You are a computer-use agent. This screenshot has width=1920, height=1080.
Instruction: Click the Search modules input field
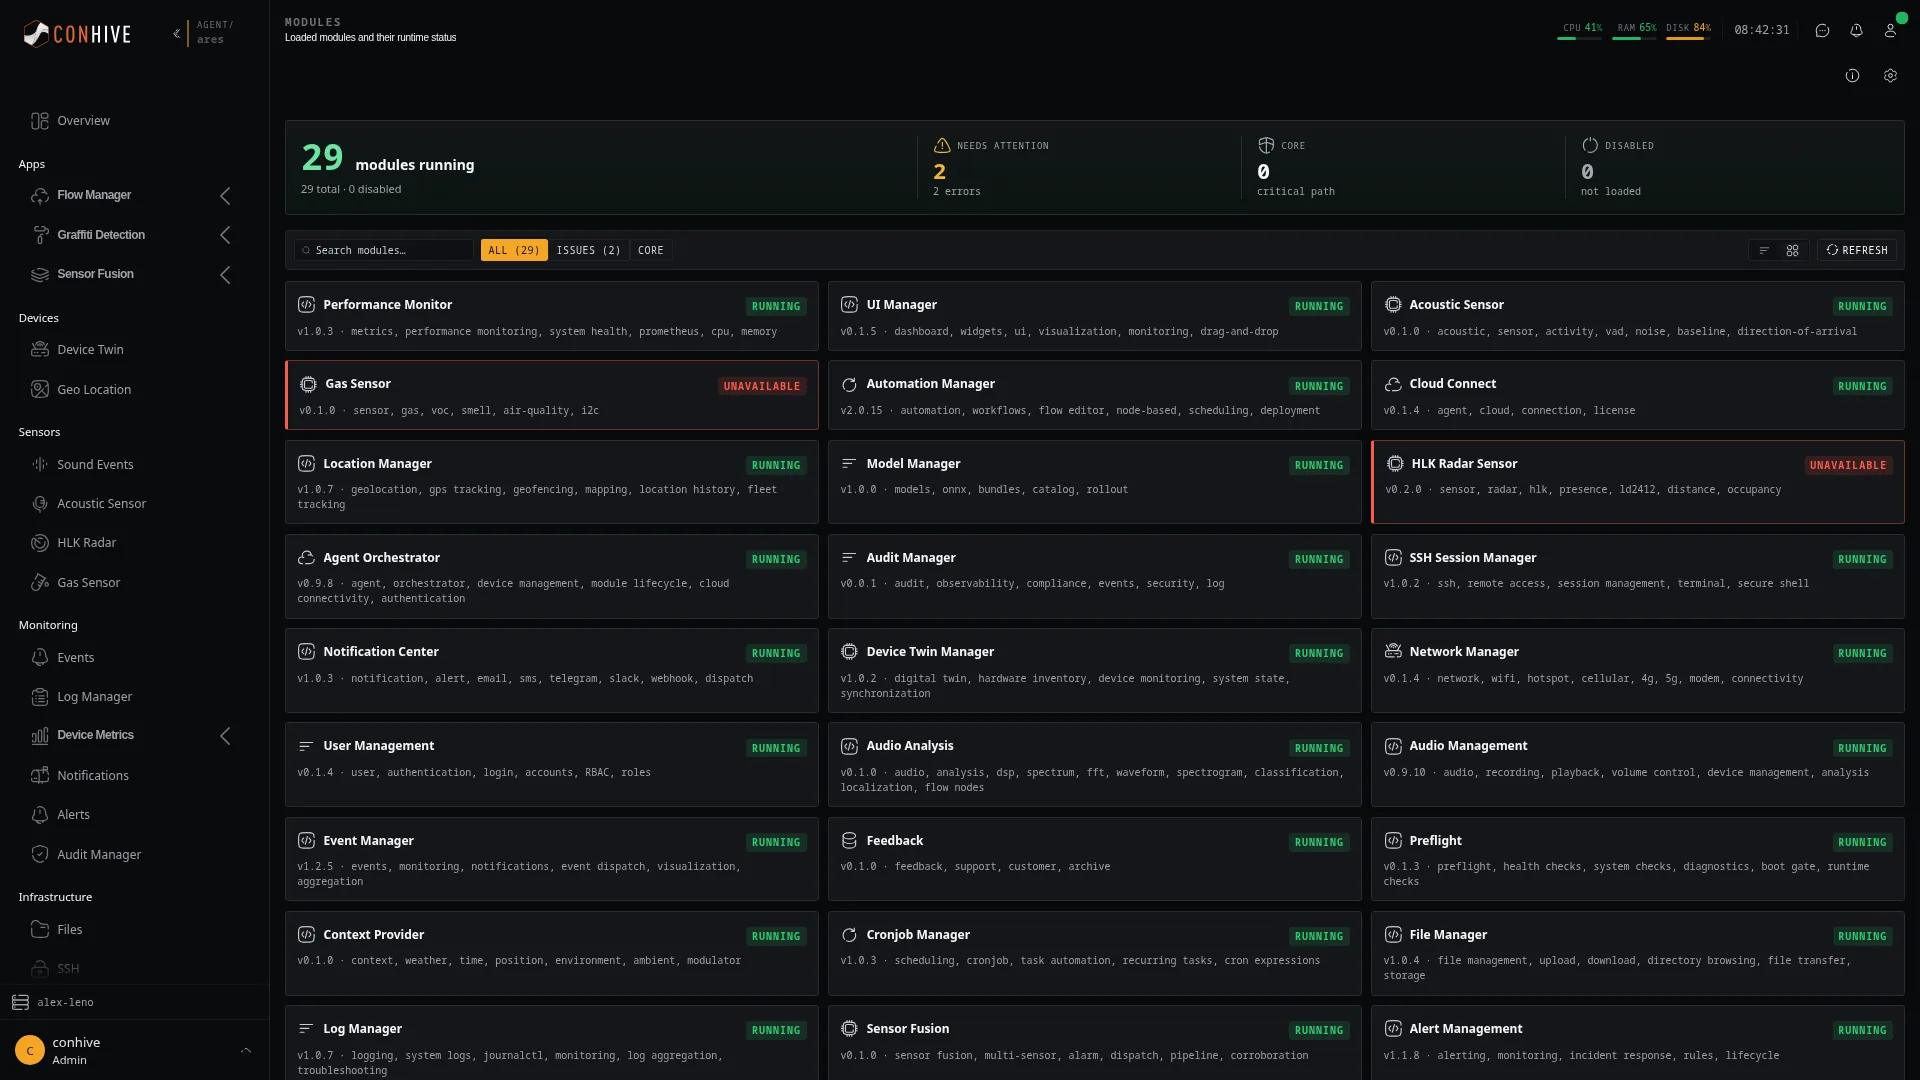tap(384, 250)
